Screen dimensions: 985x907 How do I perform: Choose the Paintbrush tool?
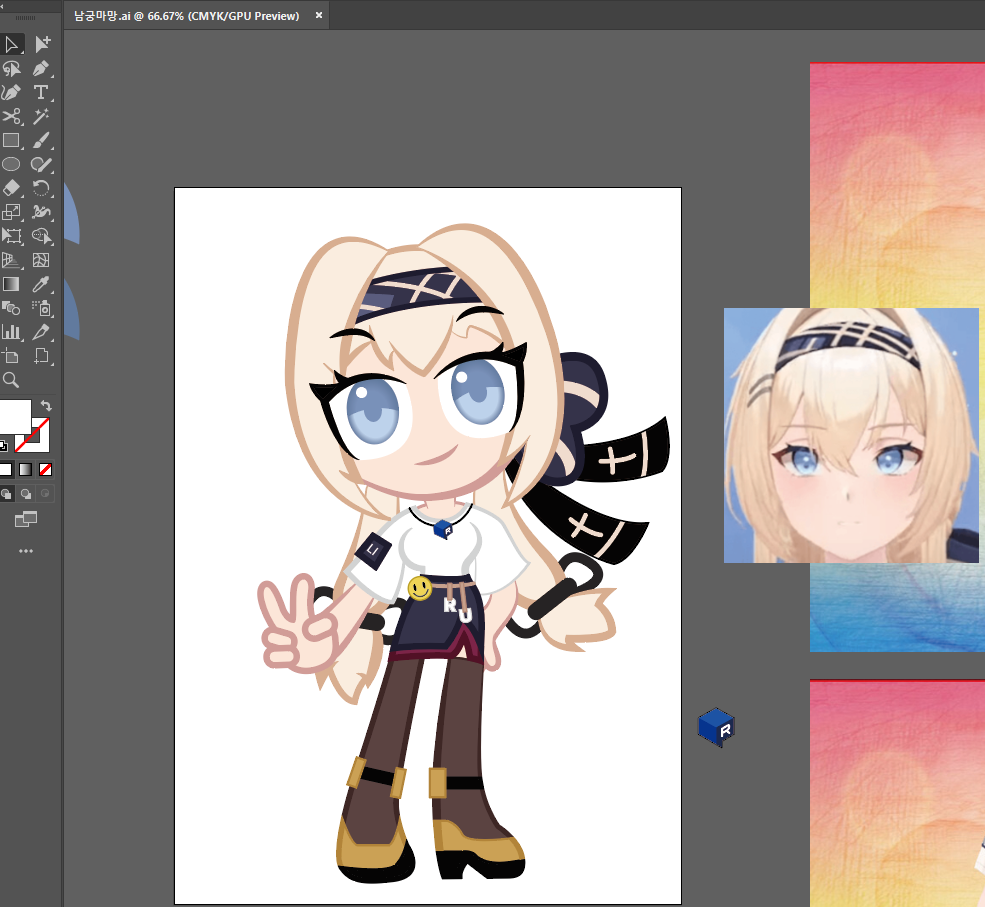coord(41,140)
